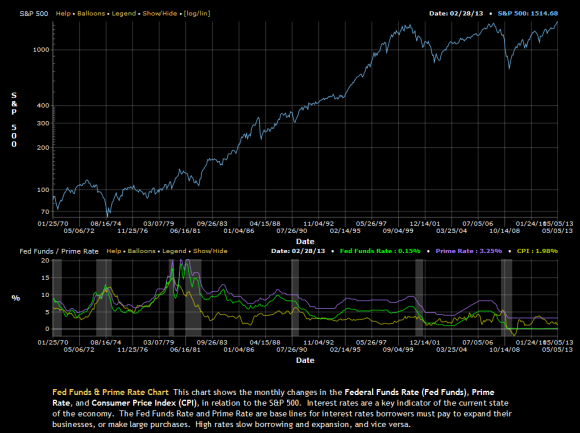
Task: Open Help link in S&P 500 chart
Action: [63, 14]
